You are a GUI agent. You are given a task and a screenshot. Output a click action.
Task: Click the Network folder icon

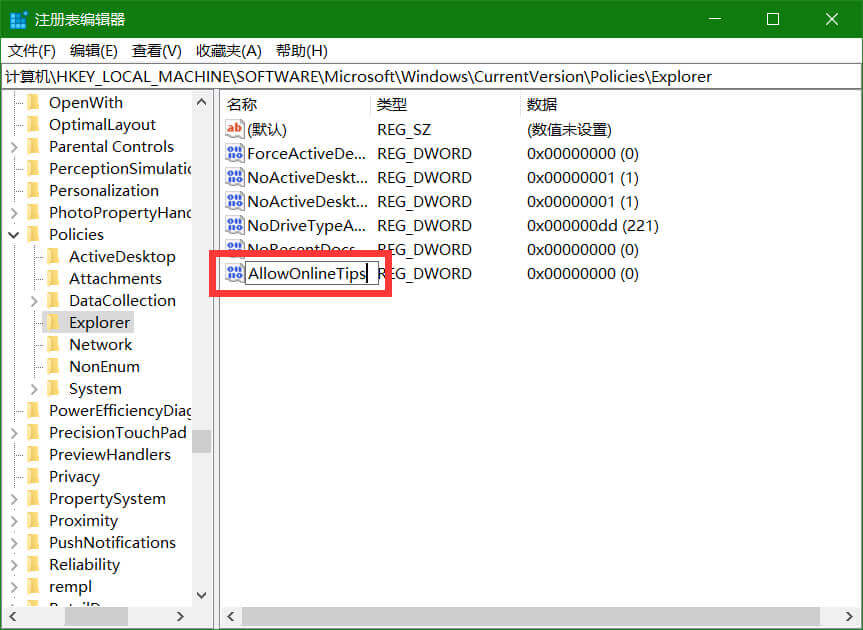pos(54,344)
